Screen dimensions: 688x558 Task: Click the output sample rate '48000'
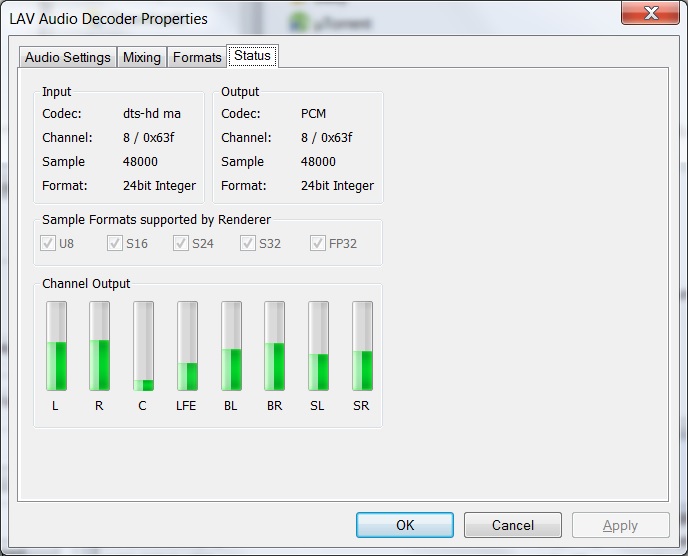pos(318,161)
